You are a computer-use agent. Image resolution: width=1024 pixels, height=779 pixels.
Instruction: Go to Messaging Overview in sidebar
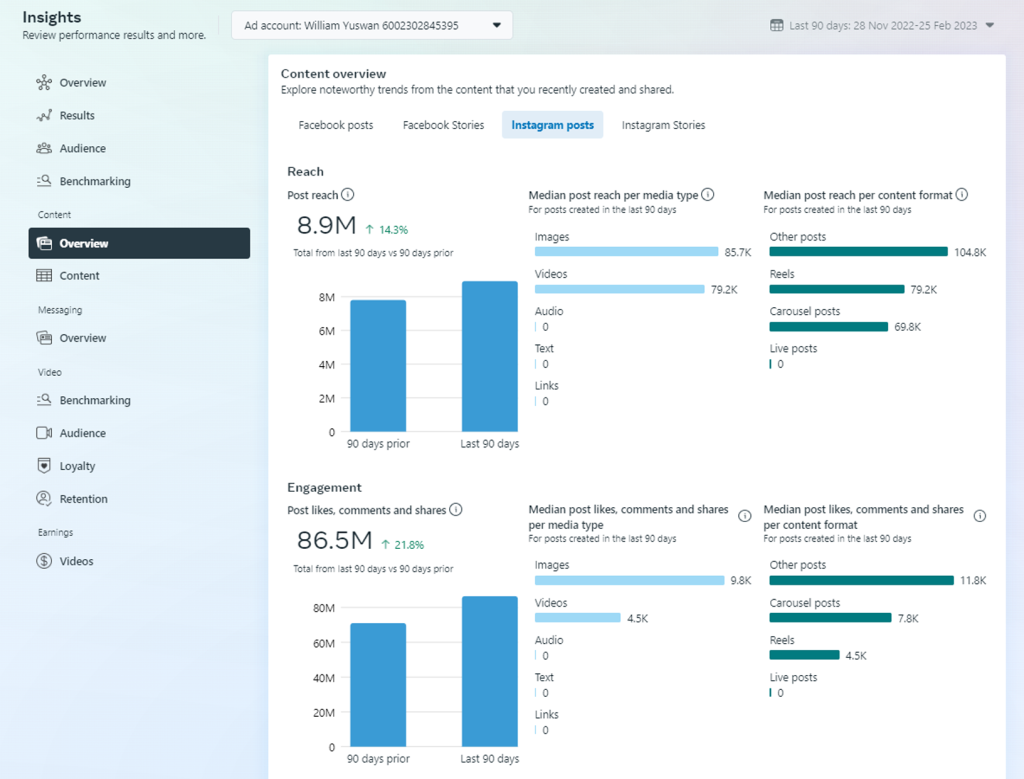pyautogui.click(x=82, y=338)
